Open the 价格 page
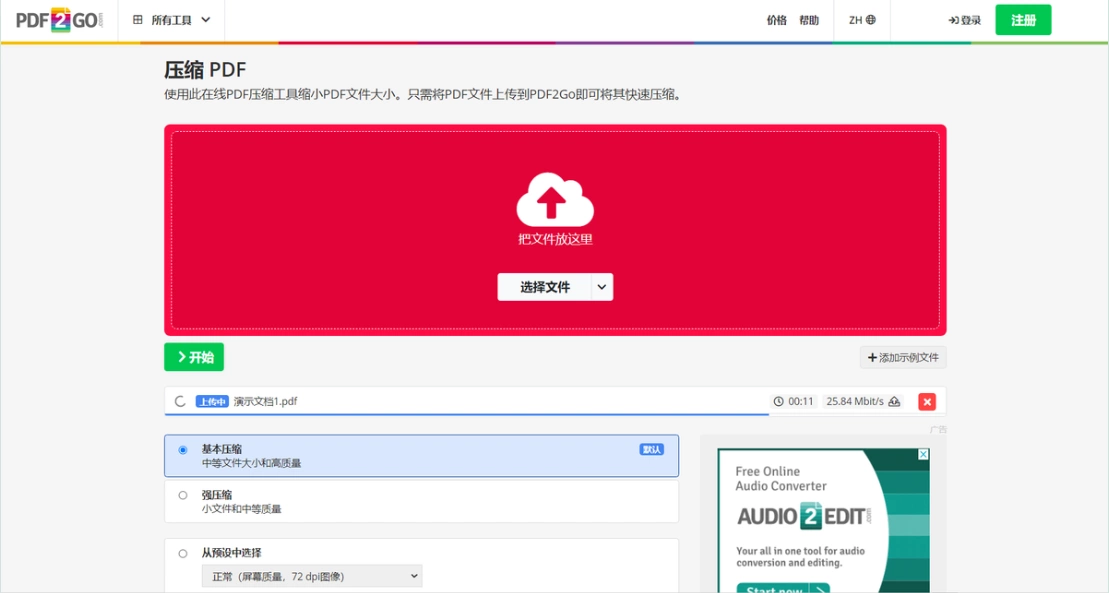This screenshot has height=593, width=1109. click(x=777, y=21)
